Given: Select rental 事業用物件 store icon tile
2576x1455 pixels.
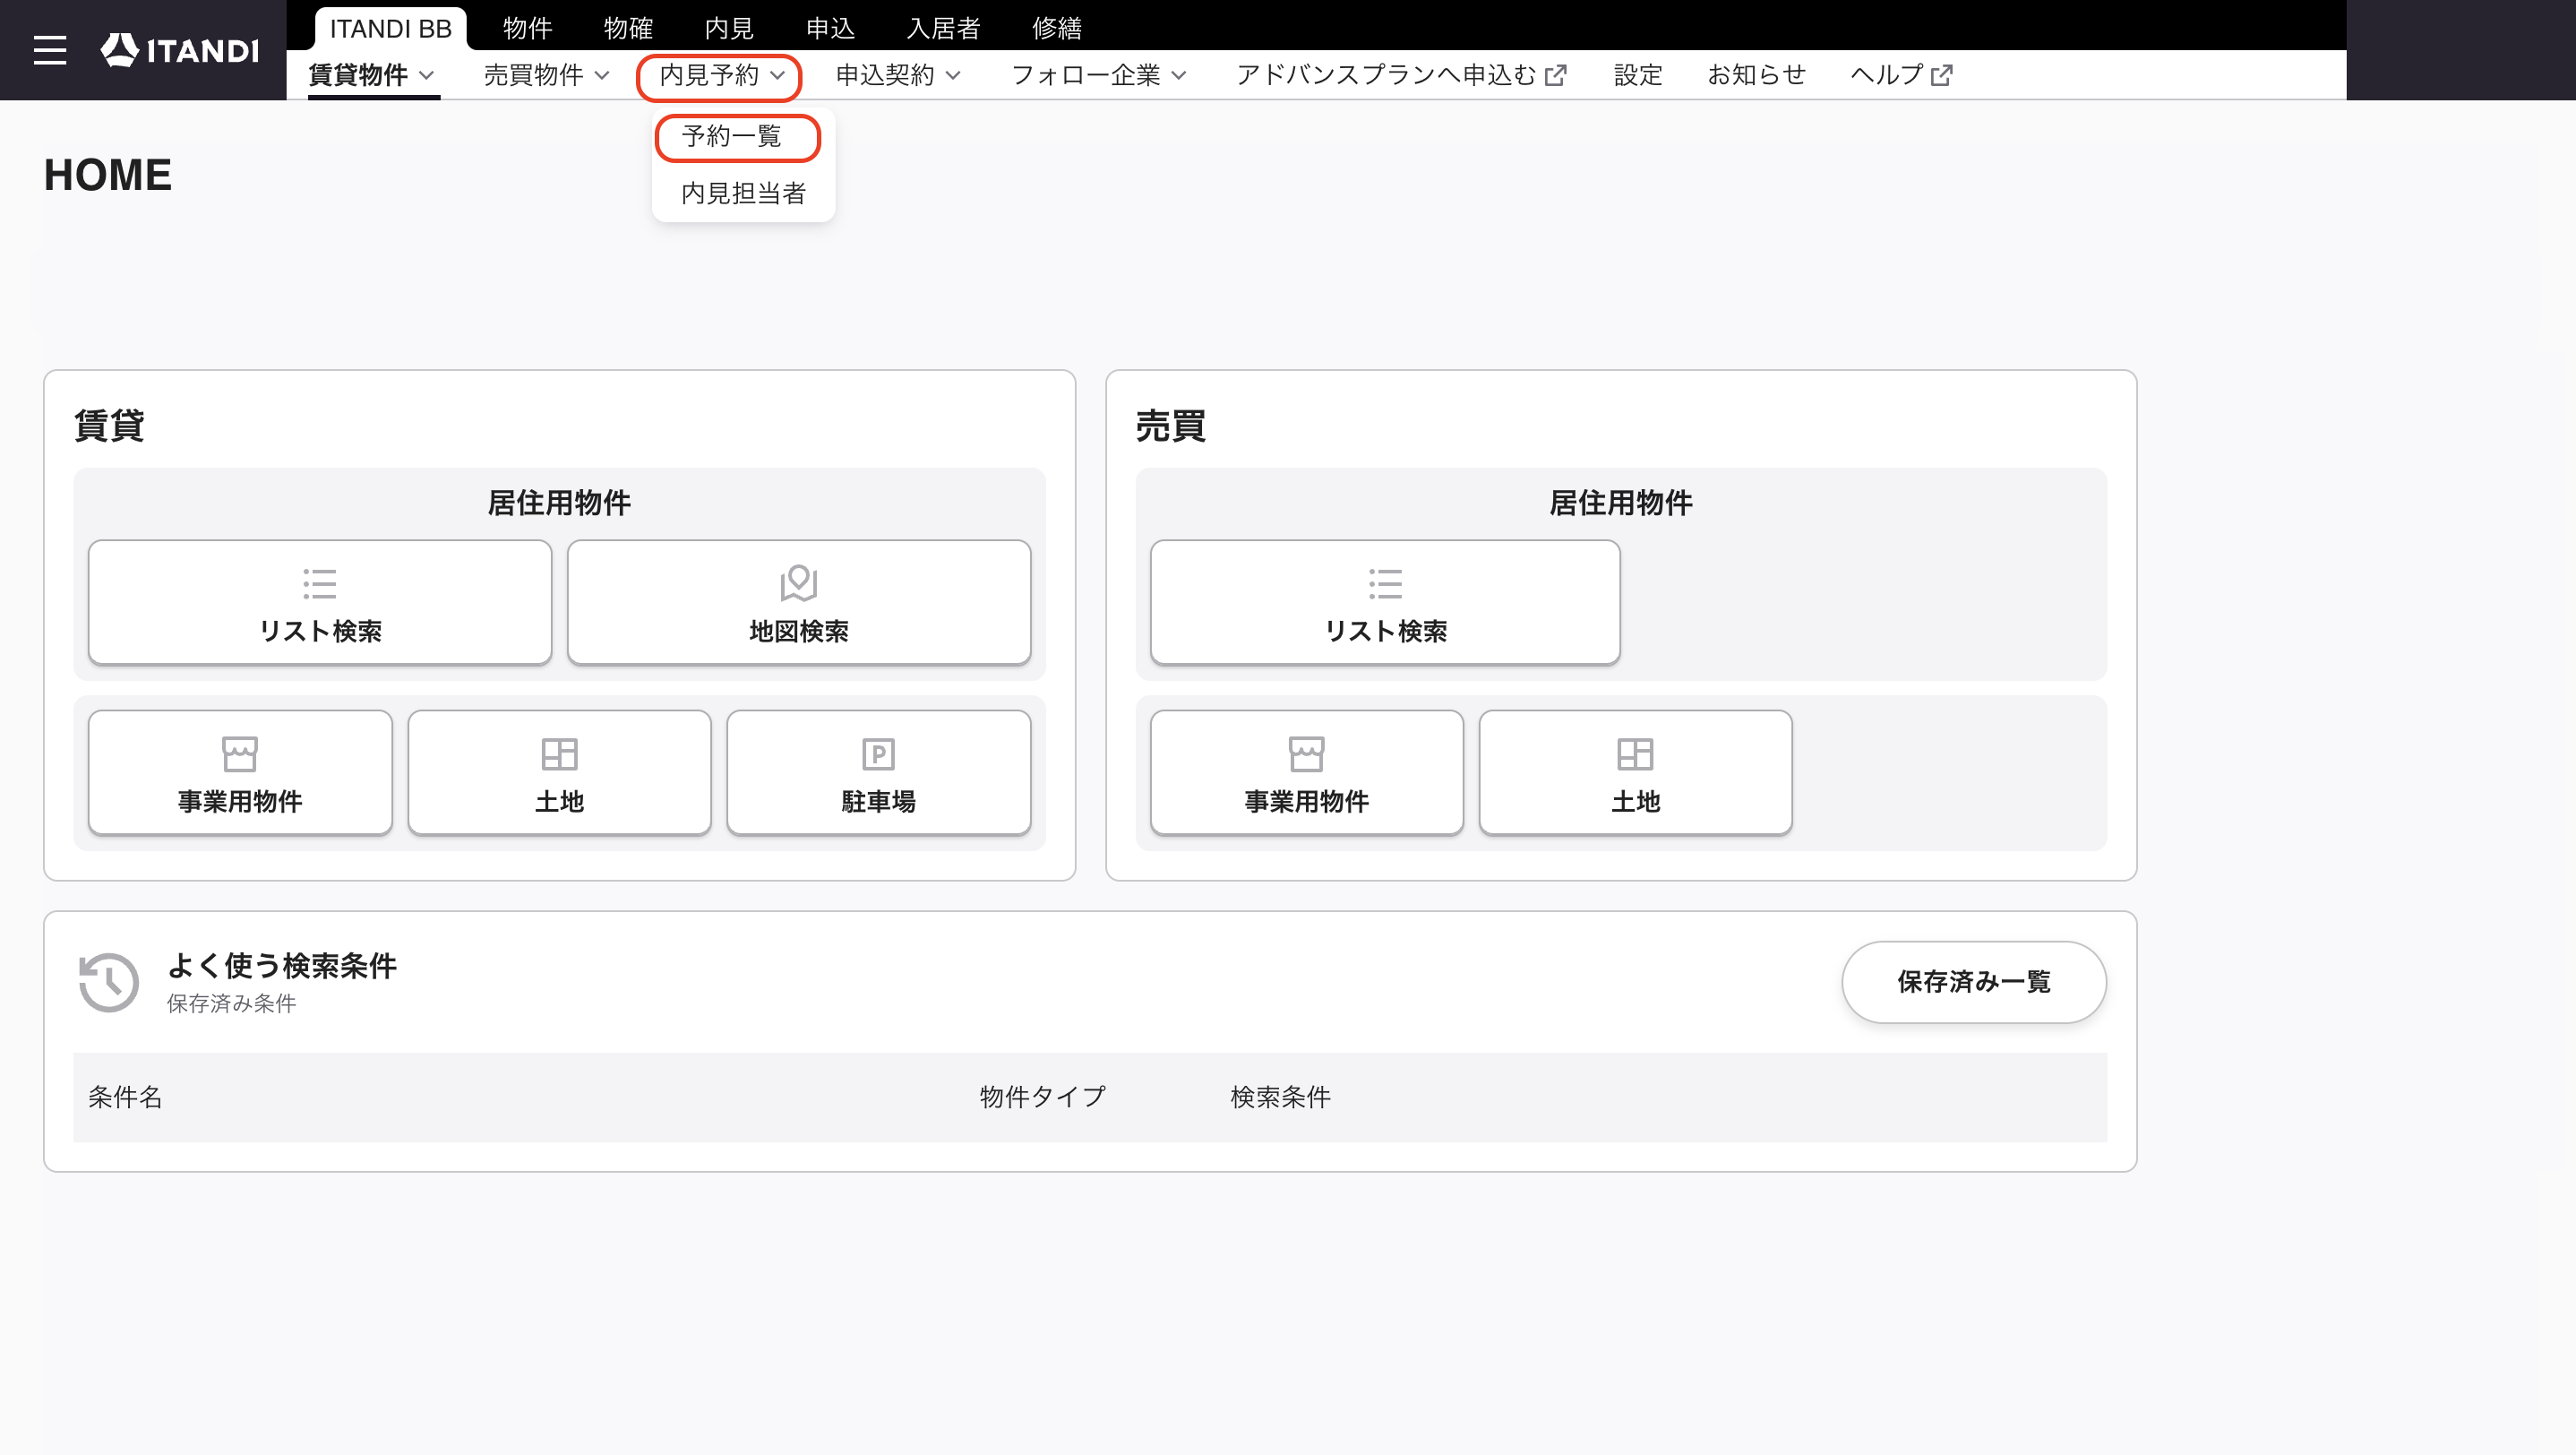Looking at the screenshot, I should click(x=240, y=772).
